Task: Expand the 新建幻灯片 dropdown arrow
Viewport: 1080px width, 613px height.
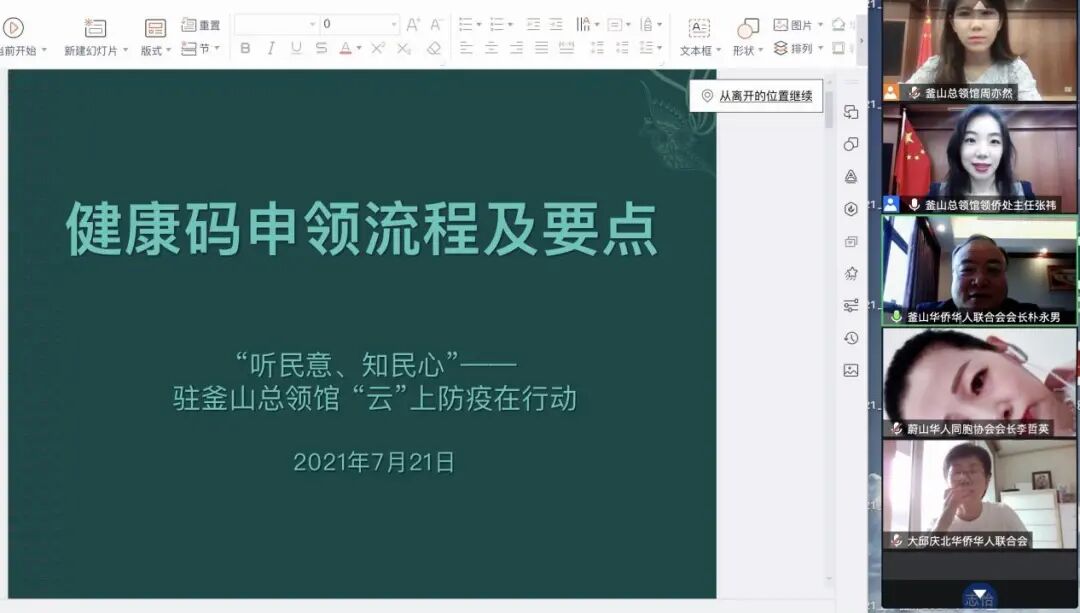Action: [x=125, y=50]
